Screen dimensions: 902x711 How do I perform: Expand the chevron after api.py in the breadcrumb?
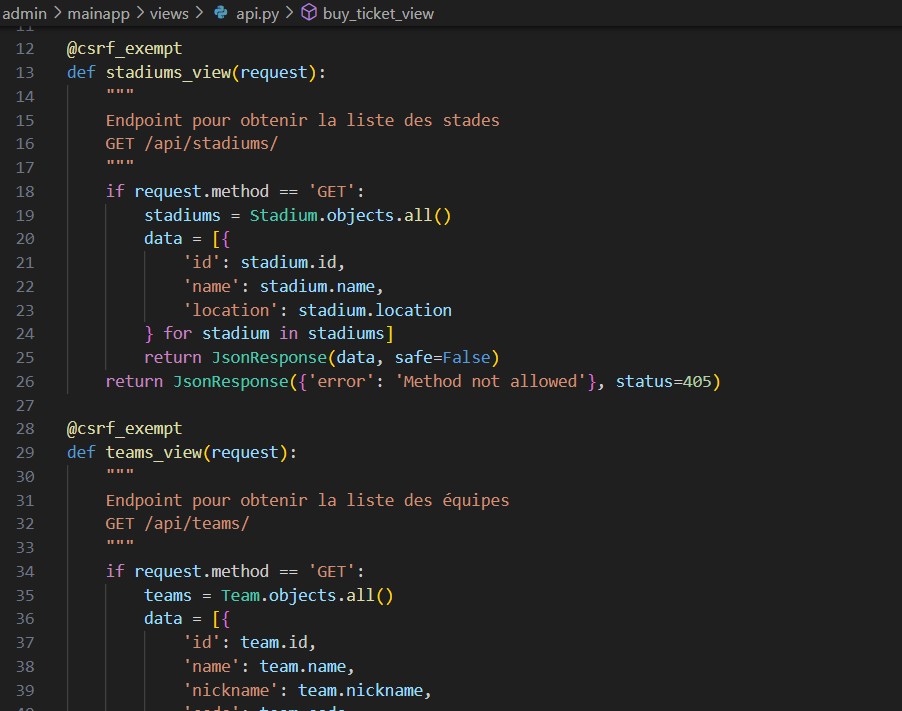[x=289, y=13]
